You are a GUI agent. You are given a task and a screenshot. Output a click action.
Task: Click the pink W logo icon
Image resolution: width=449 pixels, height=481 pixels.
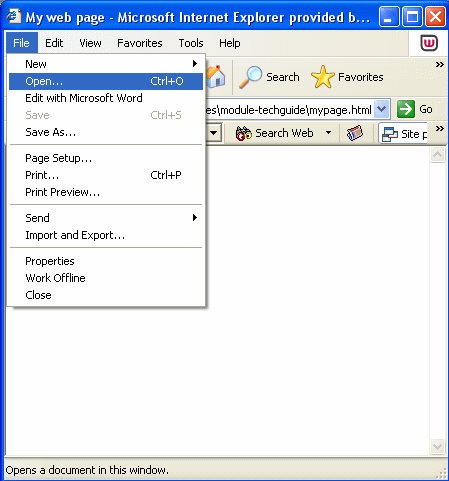point(429,43)
